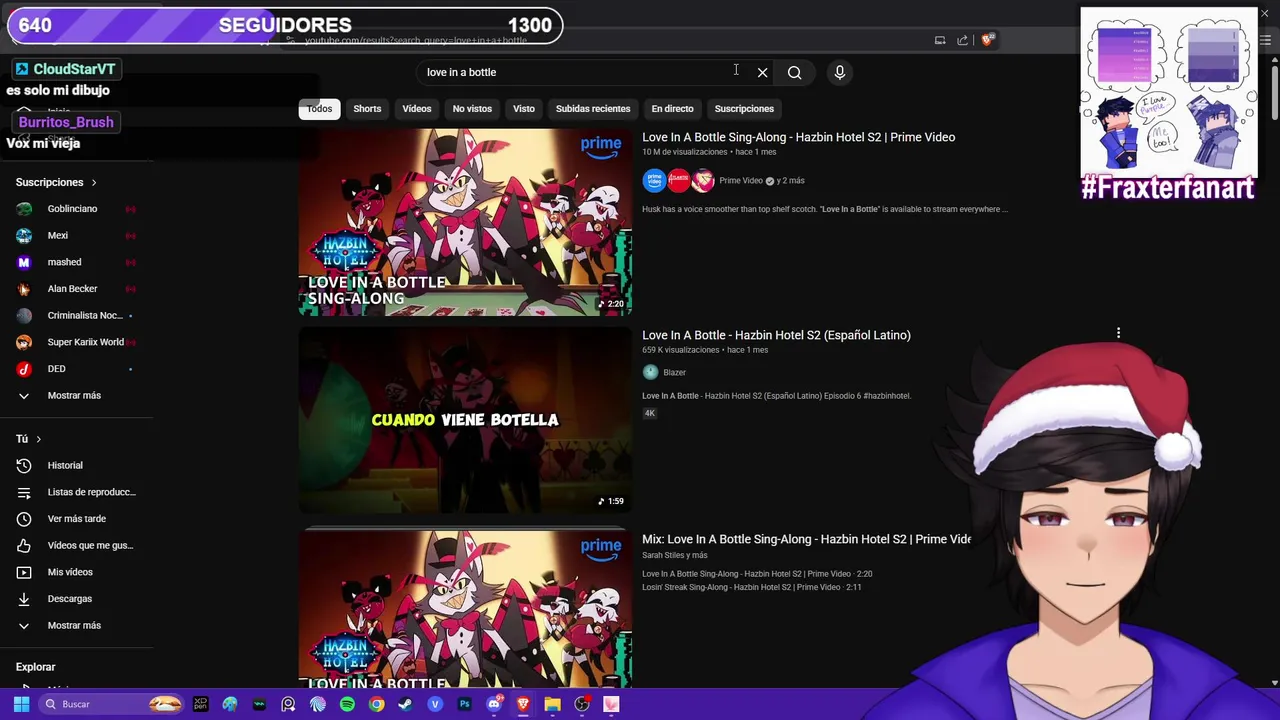Screen dimensions: 1280x720
Task: Select the Todos filter chip
Action: (x=319, y=109)
